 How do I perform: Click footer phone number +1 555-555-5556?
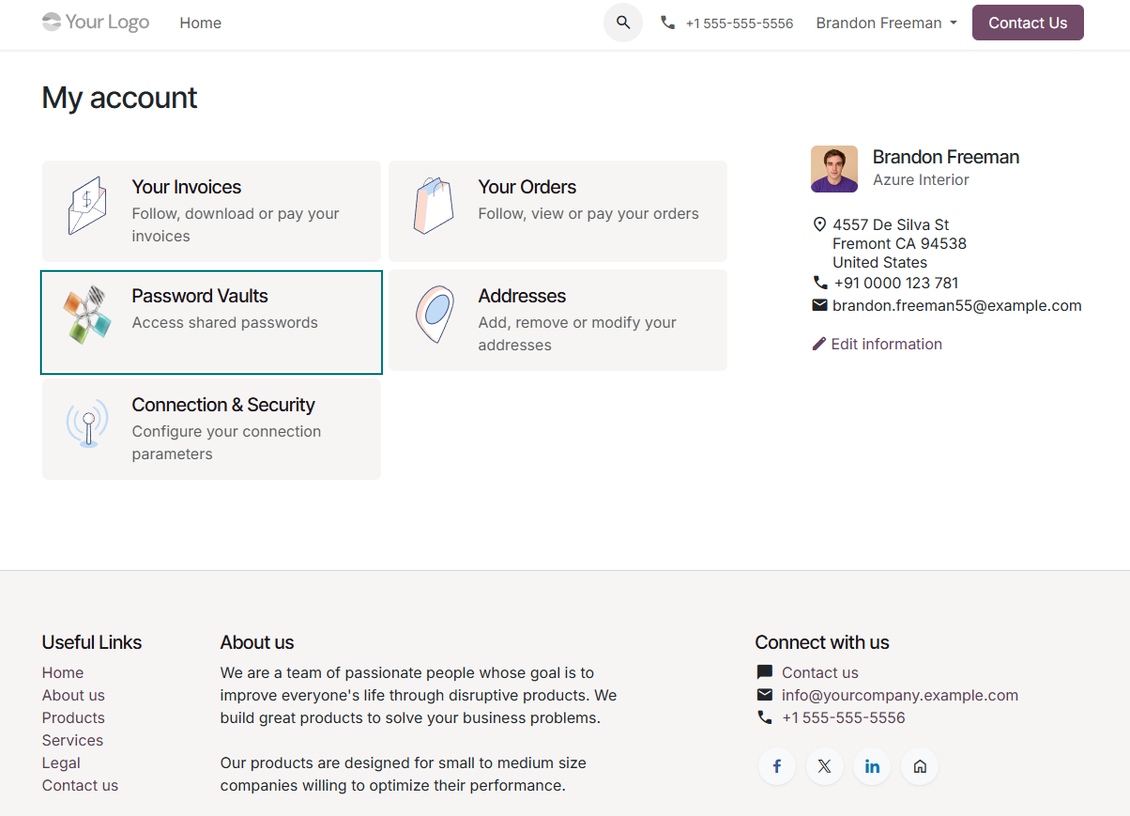click(x=843, y=717)
